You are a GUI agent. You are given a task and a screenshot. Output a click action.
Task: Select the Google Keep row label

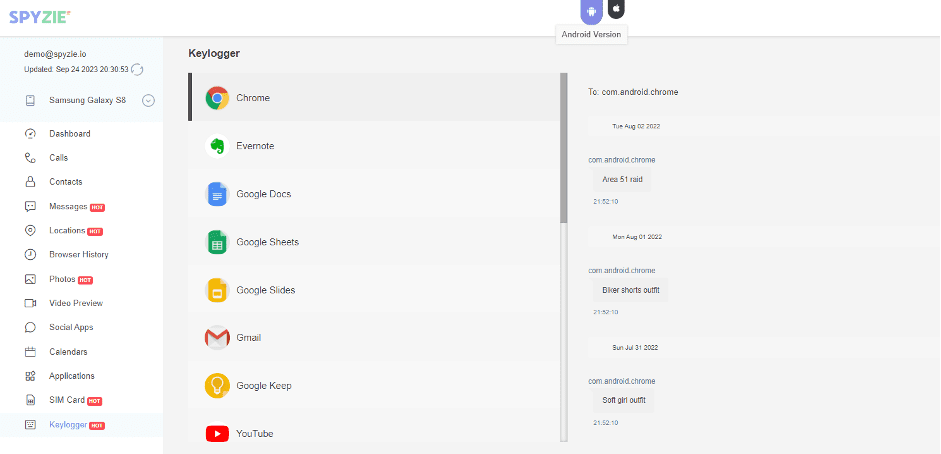(x=264, y=386)
